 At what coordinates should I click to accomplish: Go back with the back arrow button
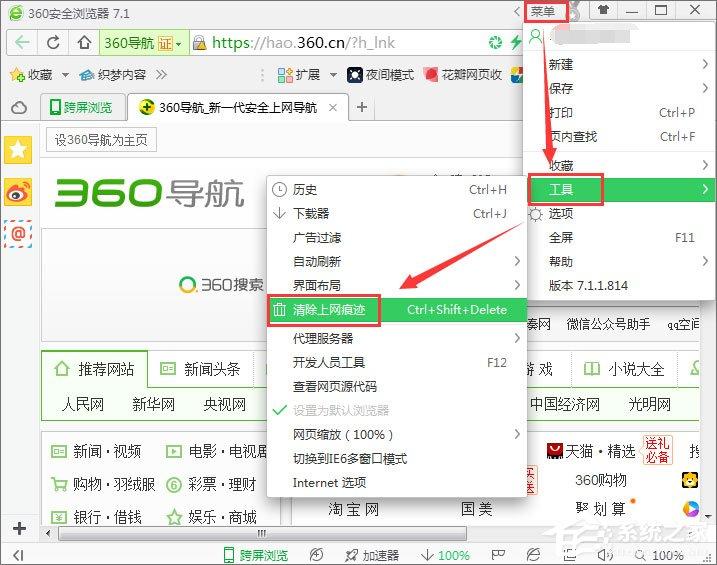click(x=22, y=43)
